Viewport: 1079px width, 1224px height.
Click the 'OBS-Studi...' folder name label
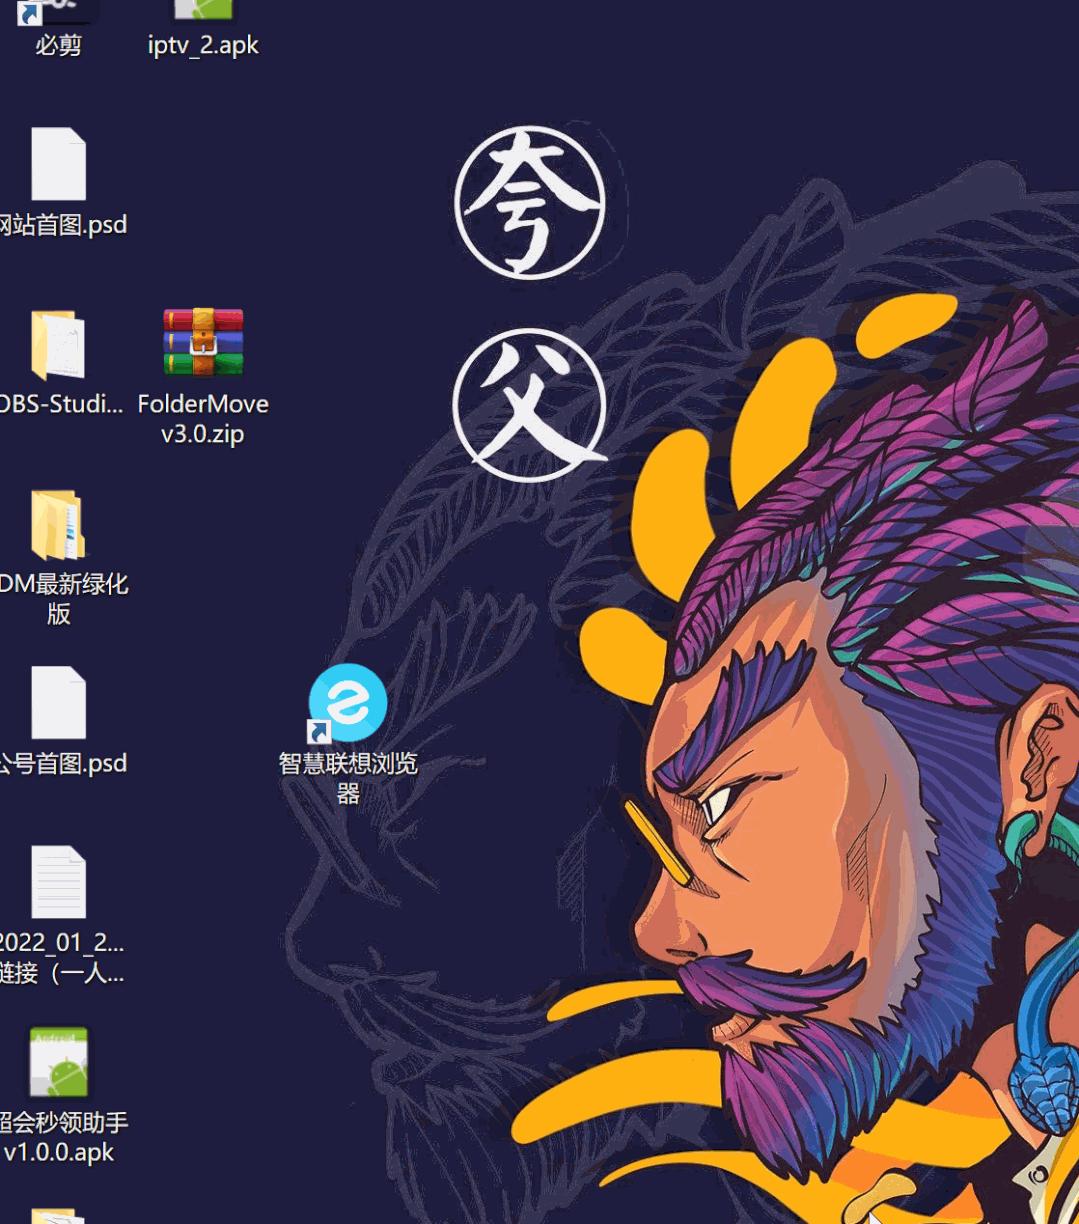[62, 404]
